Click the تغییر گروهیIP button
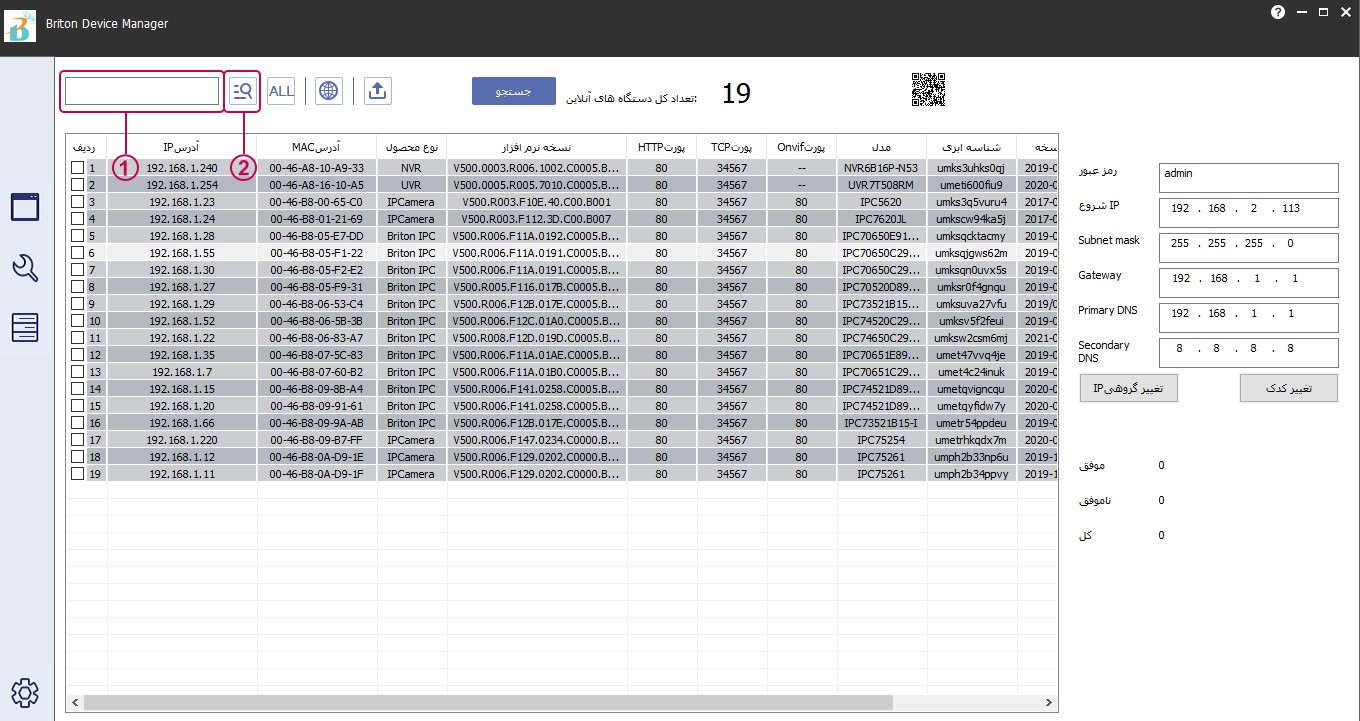Image resolution: width=1360 pixels, height=721 pixels. coord(1128,389)
